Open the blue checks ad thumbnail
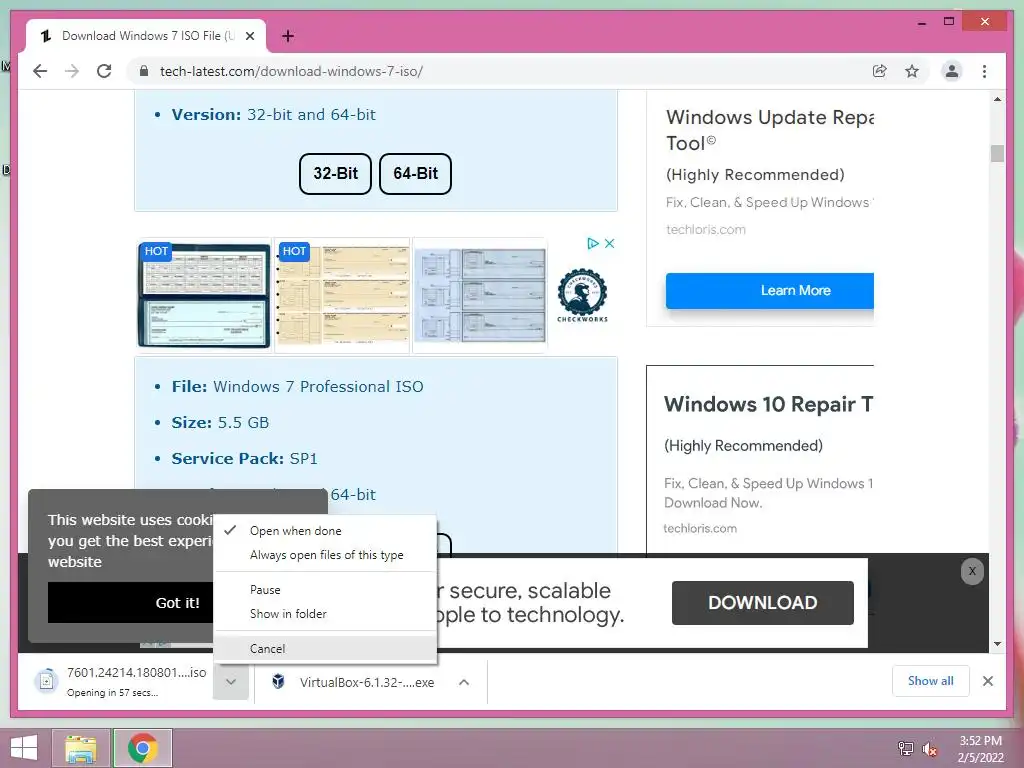Viewport: 1024px width, 768px height. point(480,295)
